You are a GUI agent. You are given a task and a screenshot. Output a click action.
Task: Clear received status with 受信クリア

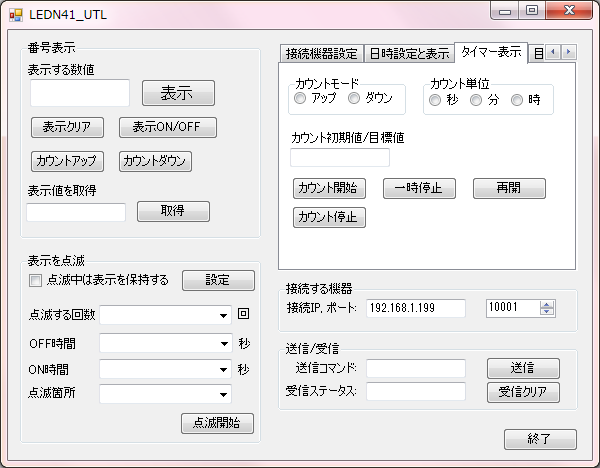point(523,392)
